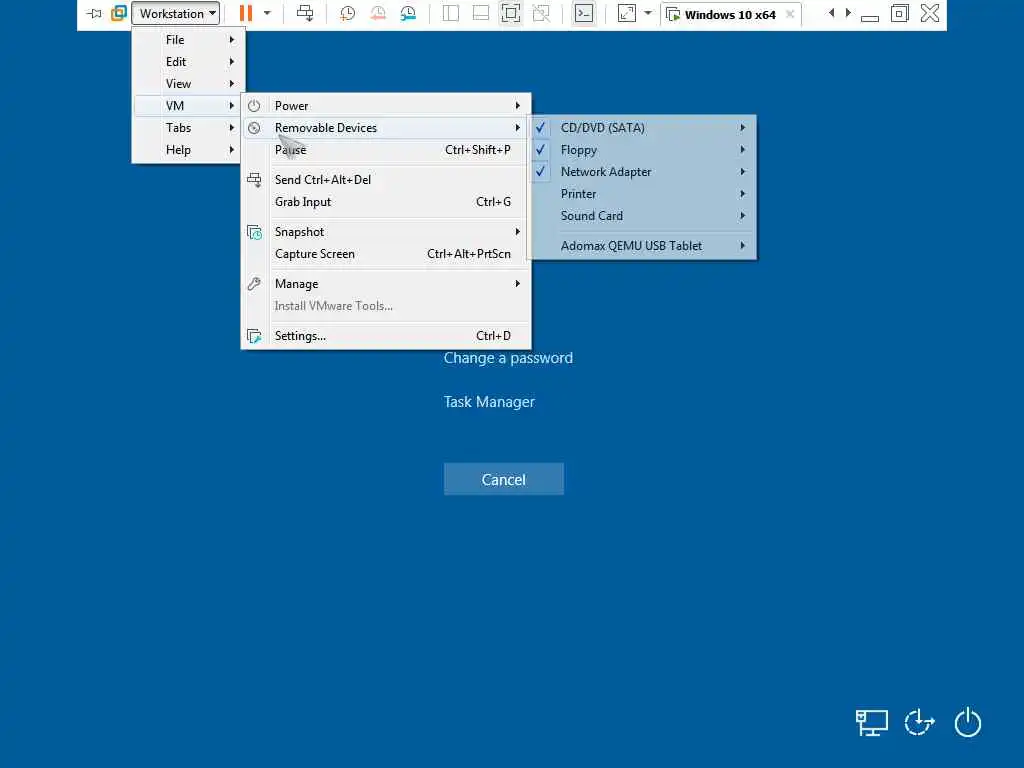
Task: Toggle the Floppy device checkmark
Action: 541,150
